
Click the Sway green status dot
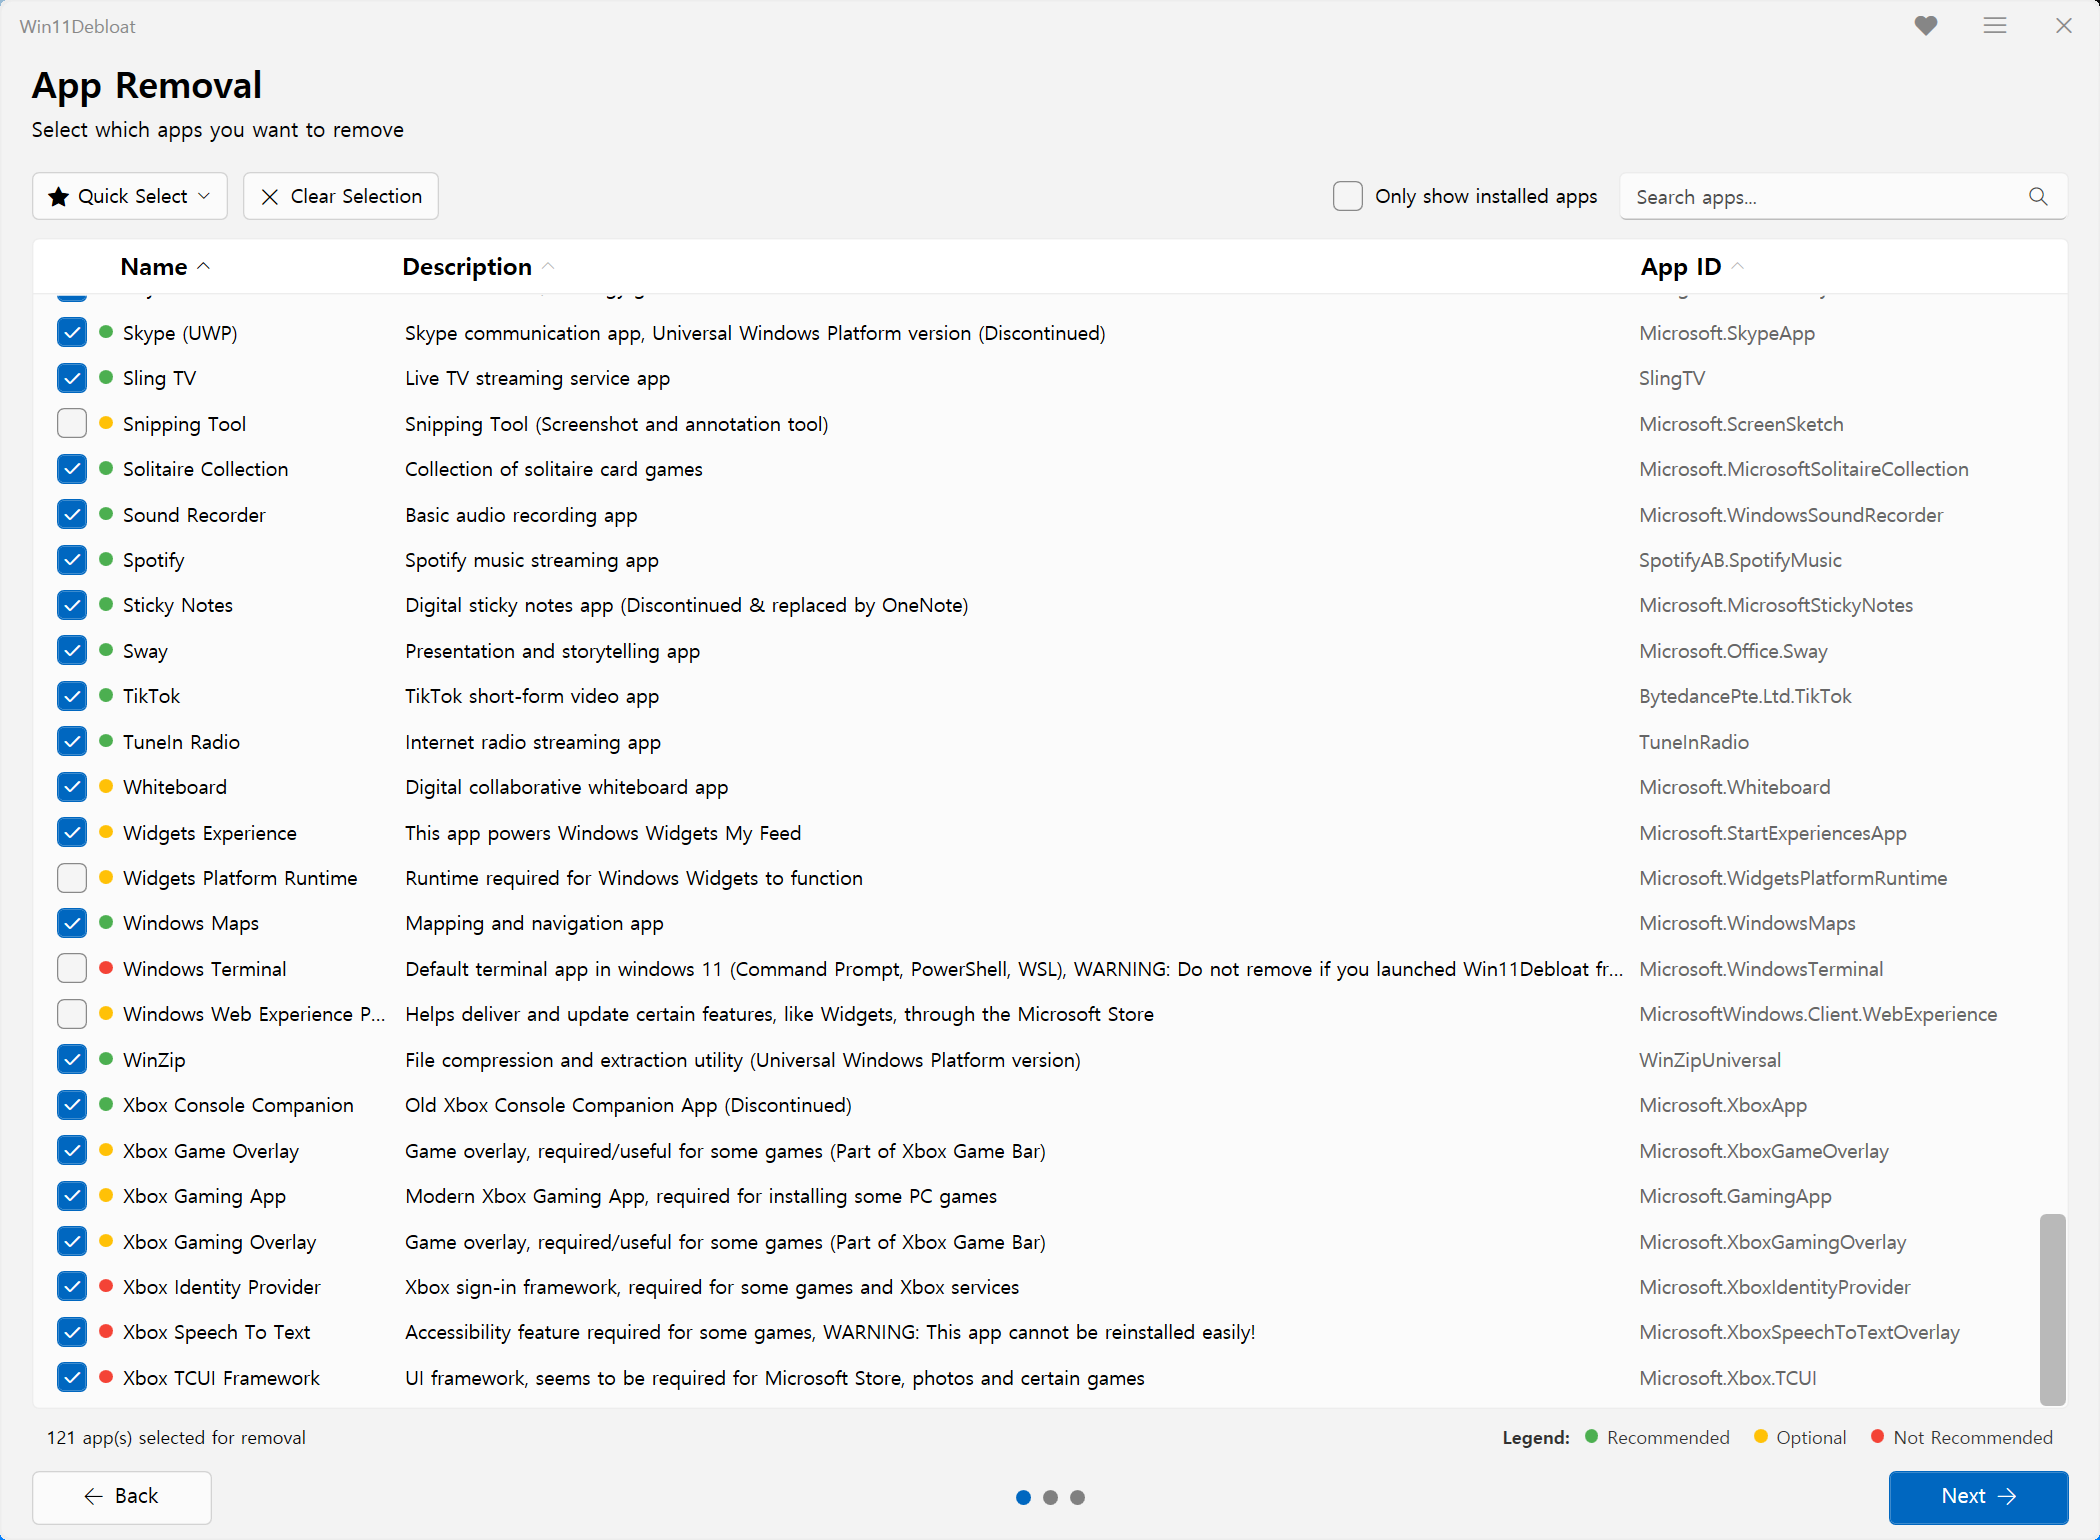tap(106, 650)
